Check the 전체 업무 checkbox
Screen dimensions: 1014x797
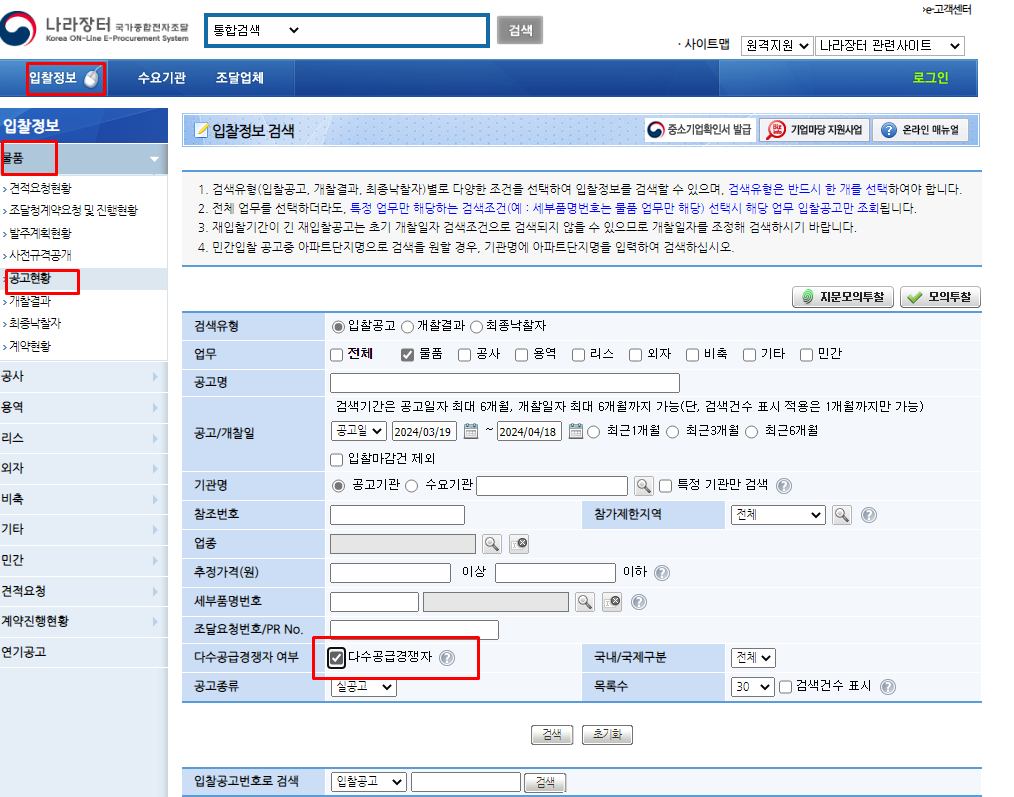[336, 355]
